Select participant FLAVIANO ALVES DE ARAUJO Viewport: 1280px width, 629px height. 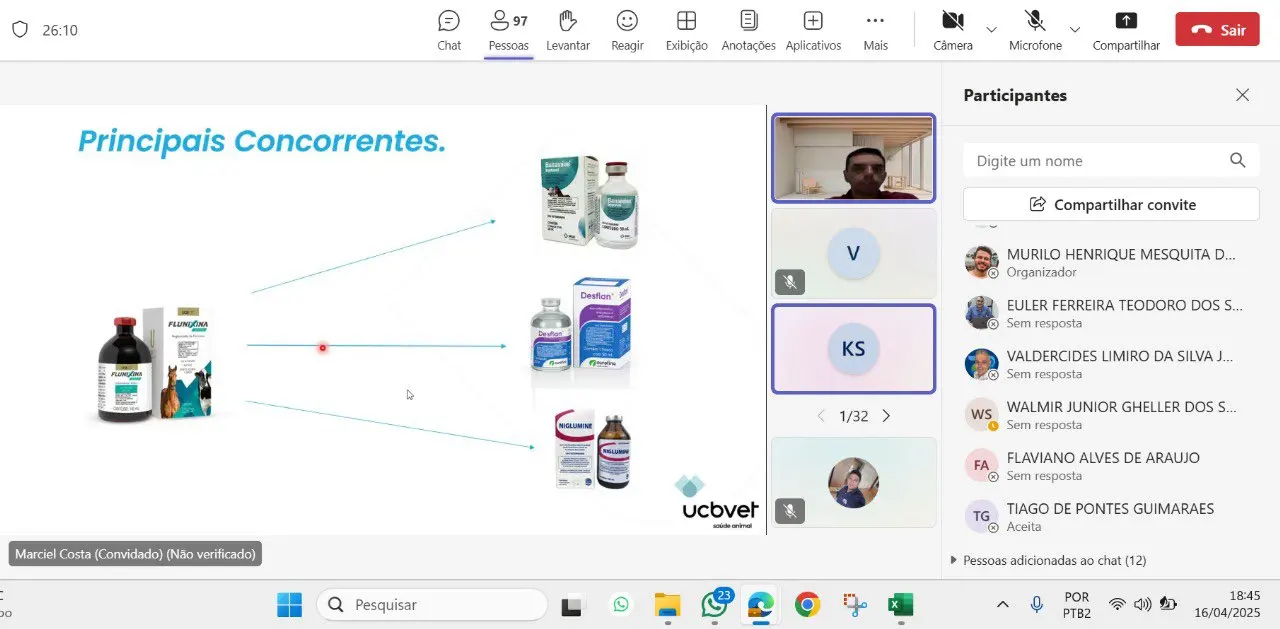tap(1111, 466)
